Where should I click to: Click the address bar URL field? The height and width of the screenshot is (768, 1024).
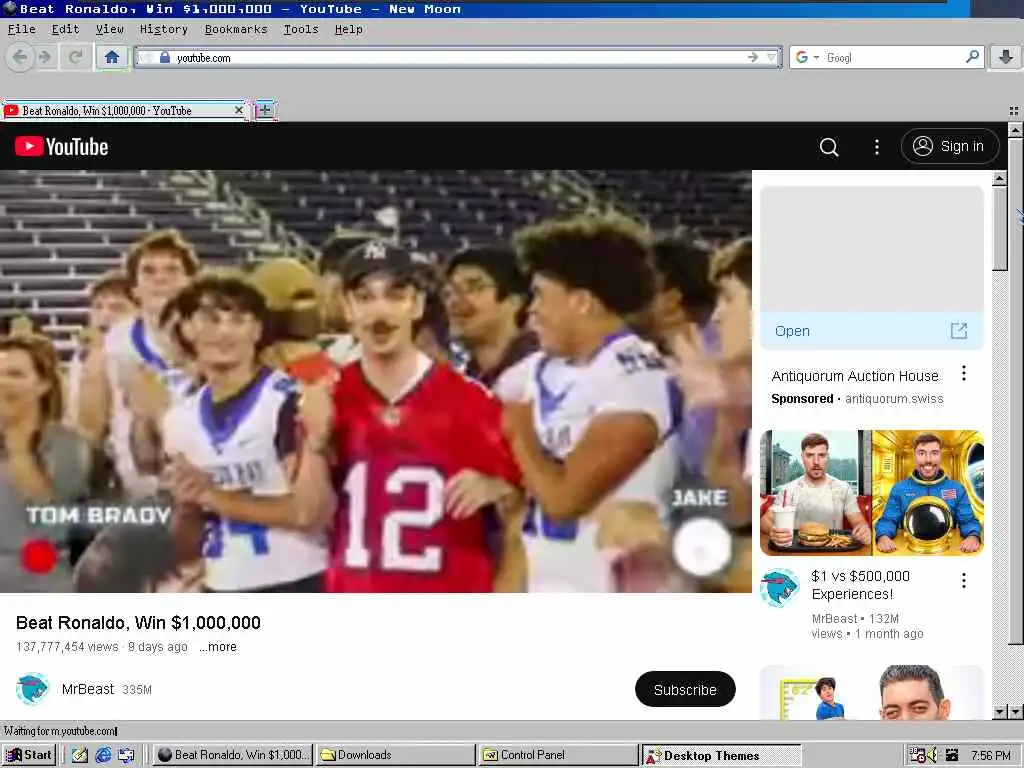457,57
